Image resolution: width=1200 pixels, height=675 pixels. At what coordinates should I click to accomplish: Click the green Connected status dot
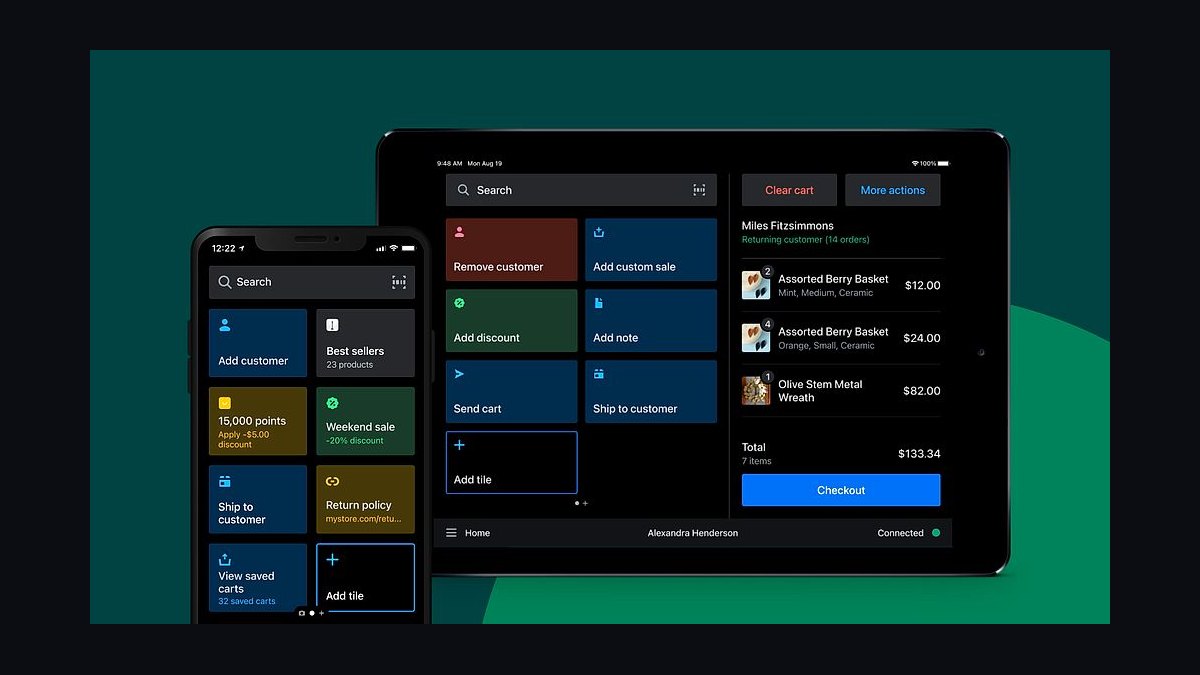pos(936,533)
